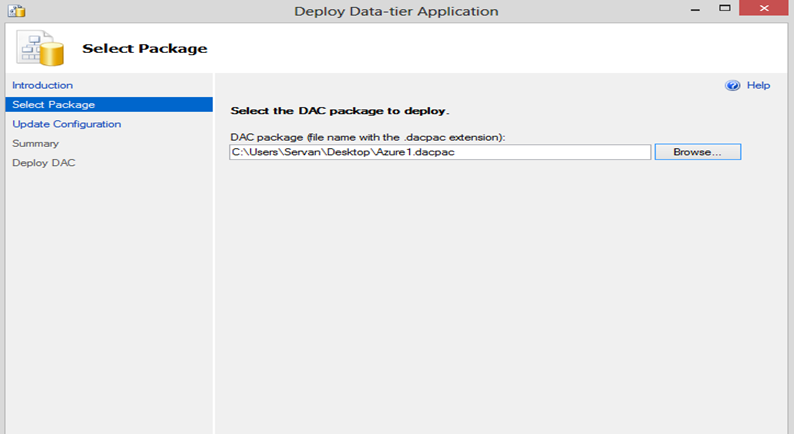Viewport: 794px width, 434px height.
Task: Click the DAC package file name label
Action: [368, 137]
